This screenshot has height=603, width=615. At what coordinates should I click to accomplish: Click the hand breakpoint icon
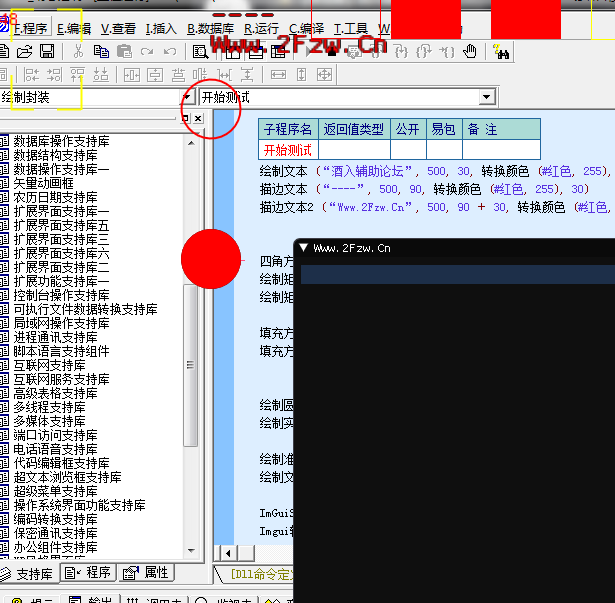click(x=469, y=52)
